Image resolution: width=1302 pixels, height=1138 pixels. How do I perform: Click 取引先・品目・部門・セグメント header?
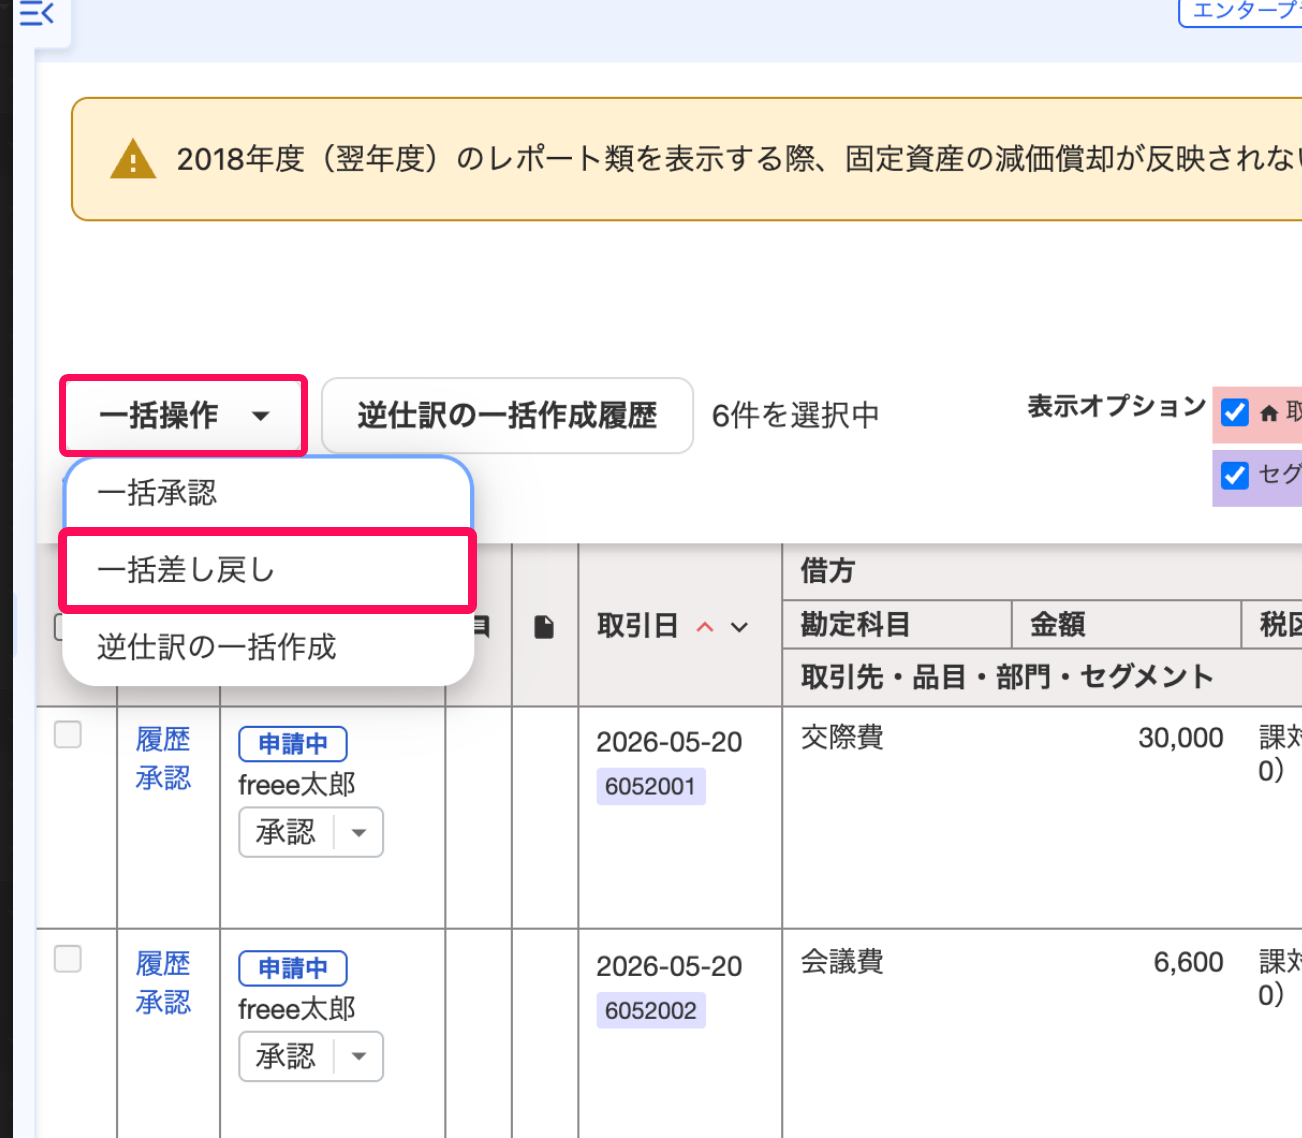pos(1007,677)
